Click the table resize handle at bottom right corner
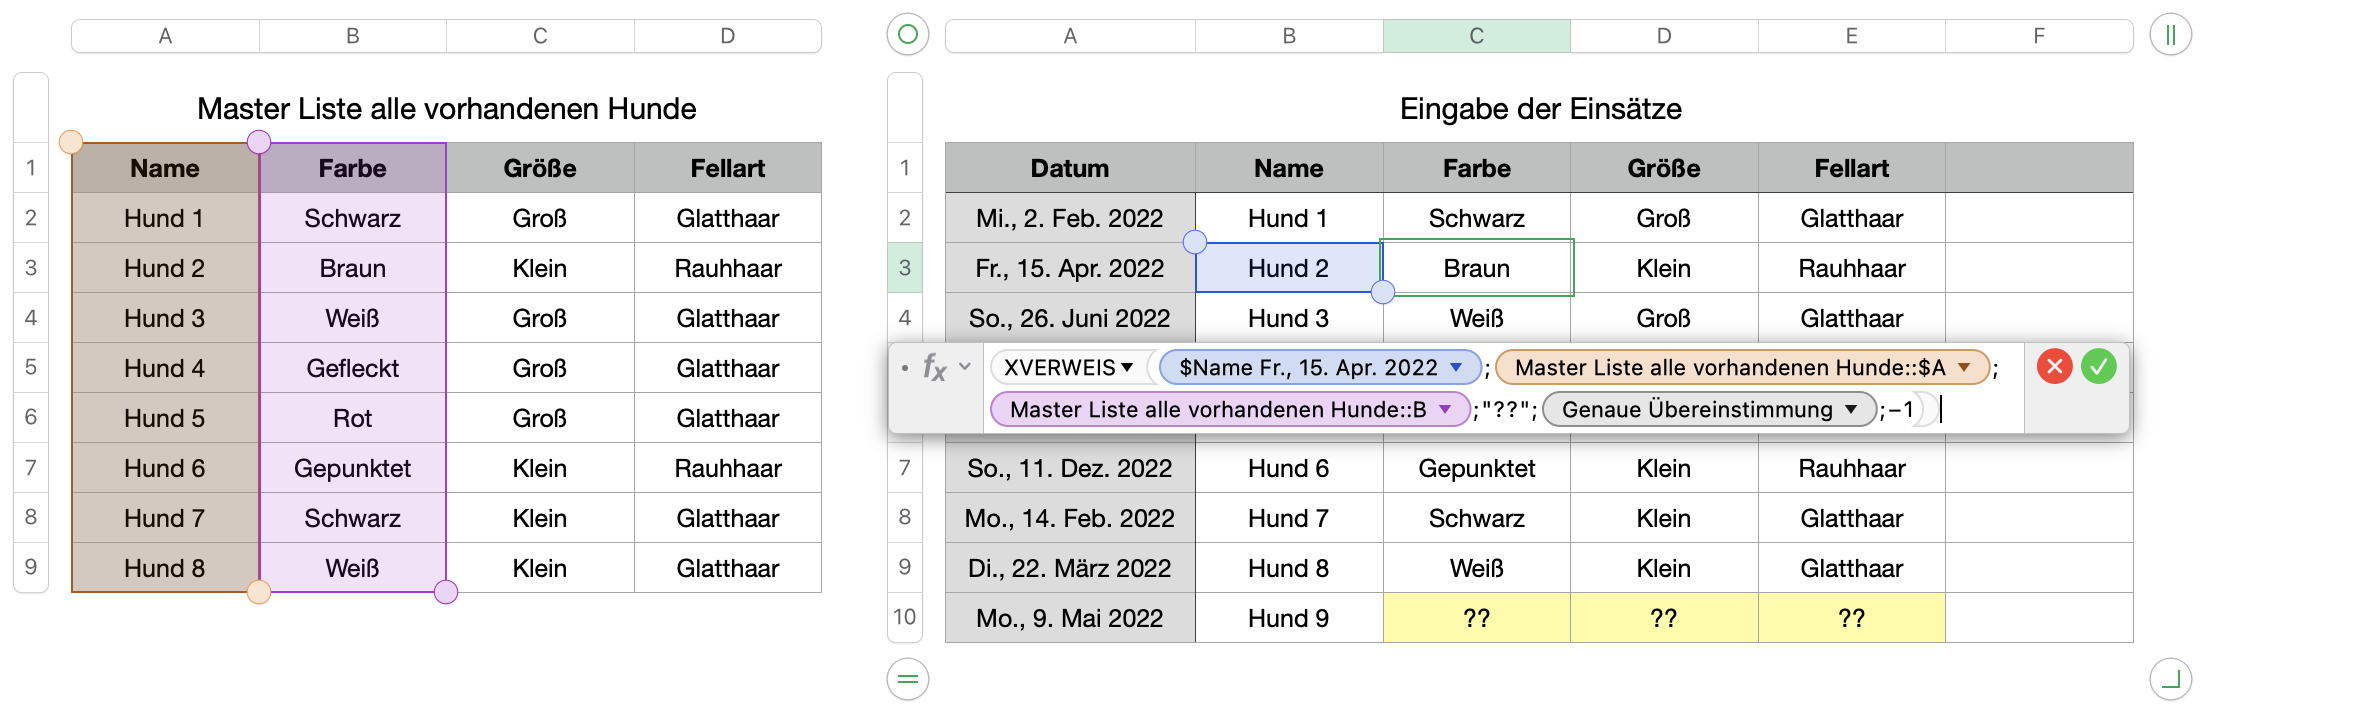 2170,680
